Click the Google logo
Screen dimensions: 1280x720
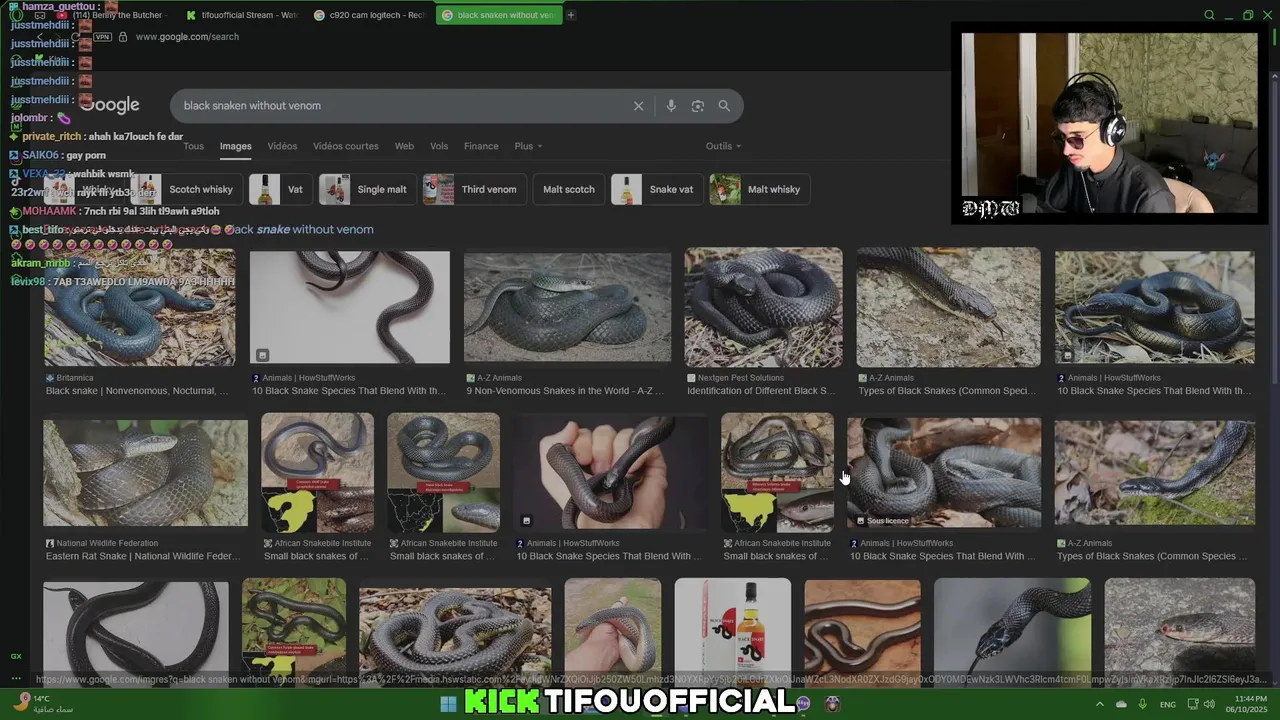click(x=110, y=105)
